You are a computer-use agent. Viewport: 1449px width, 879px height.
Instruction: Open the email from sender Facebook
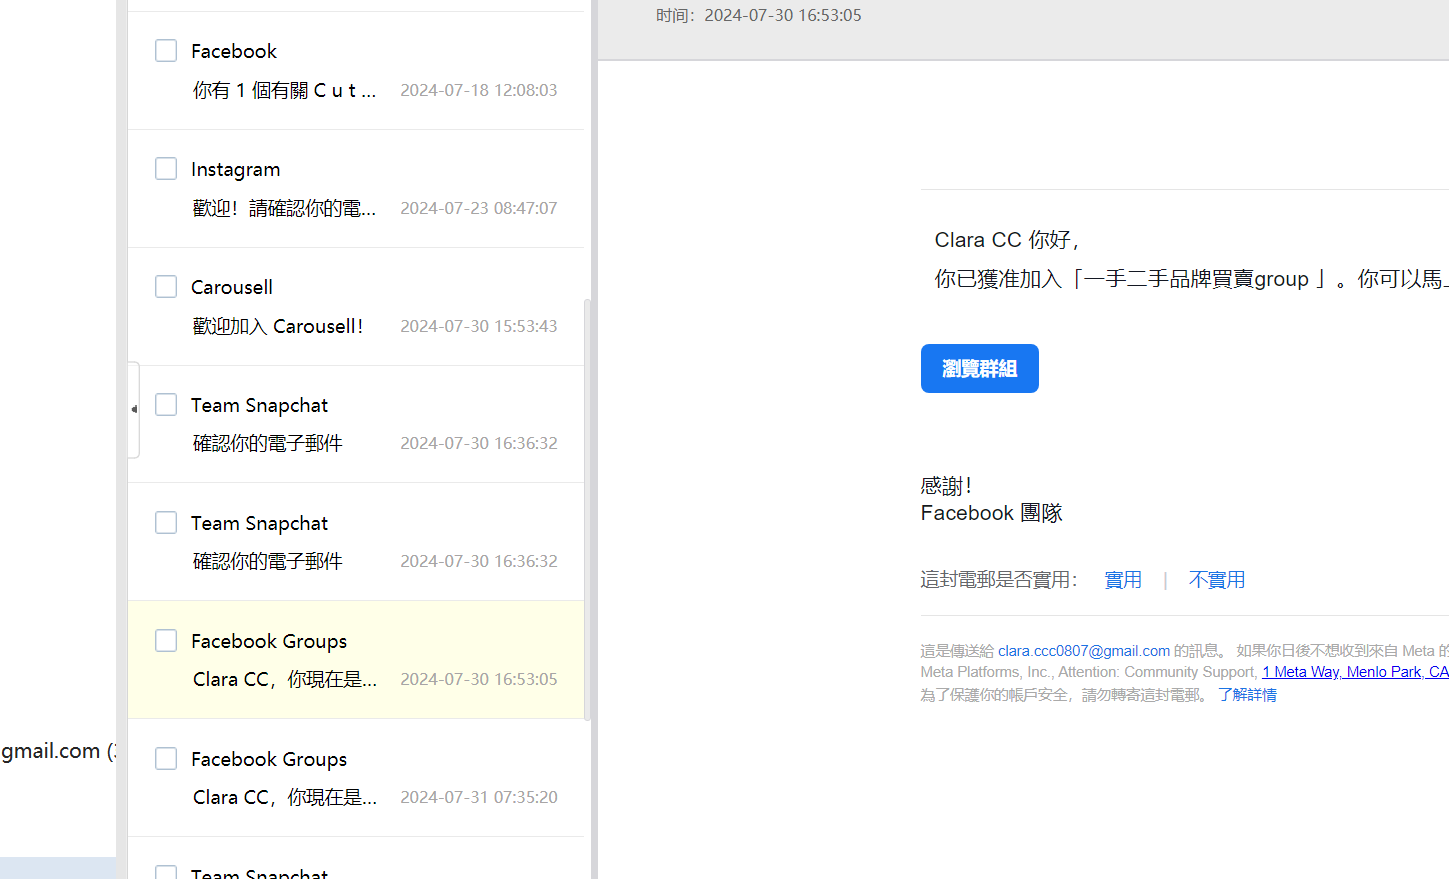coord(234,51)
